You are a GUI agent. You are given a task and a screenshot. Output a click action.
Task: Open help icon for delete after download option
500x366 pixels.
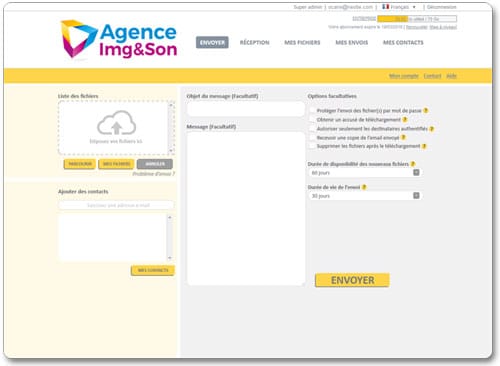click(424, 146)
